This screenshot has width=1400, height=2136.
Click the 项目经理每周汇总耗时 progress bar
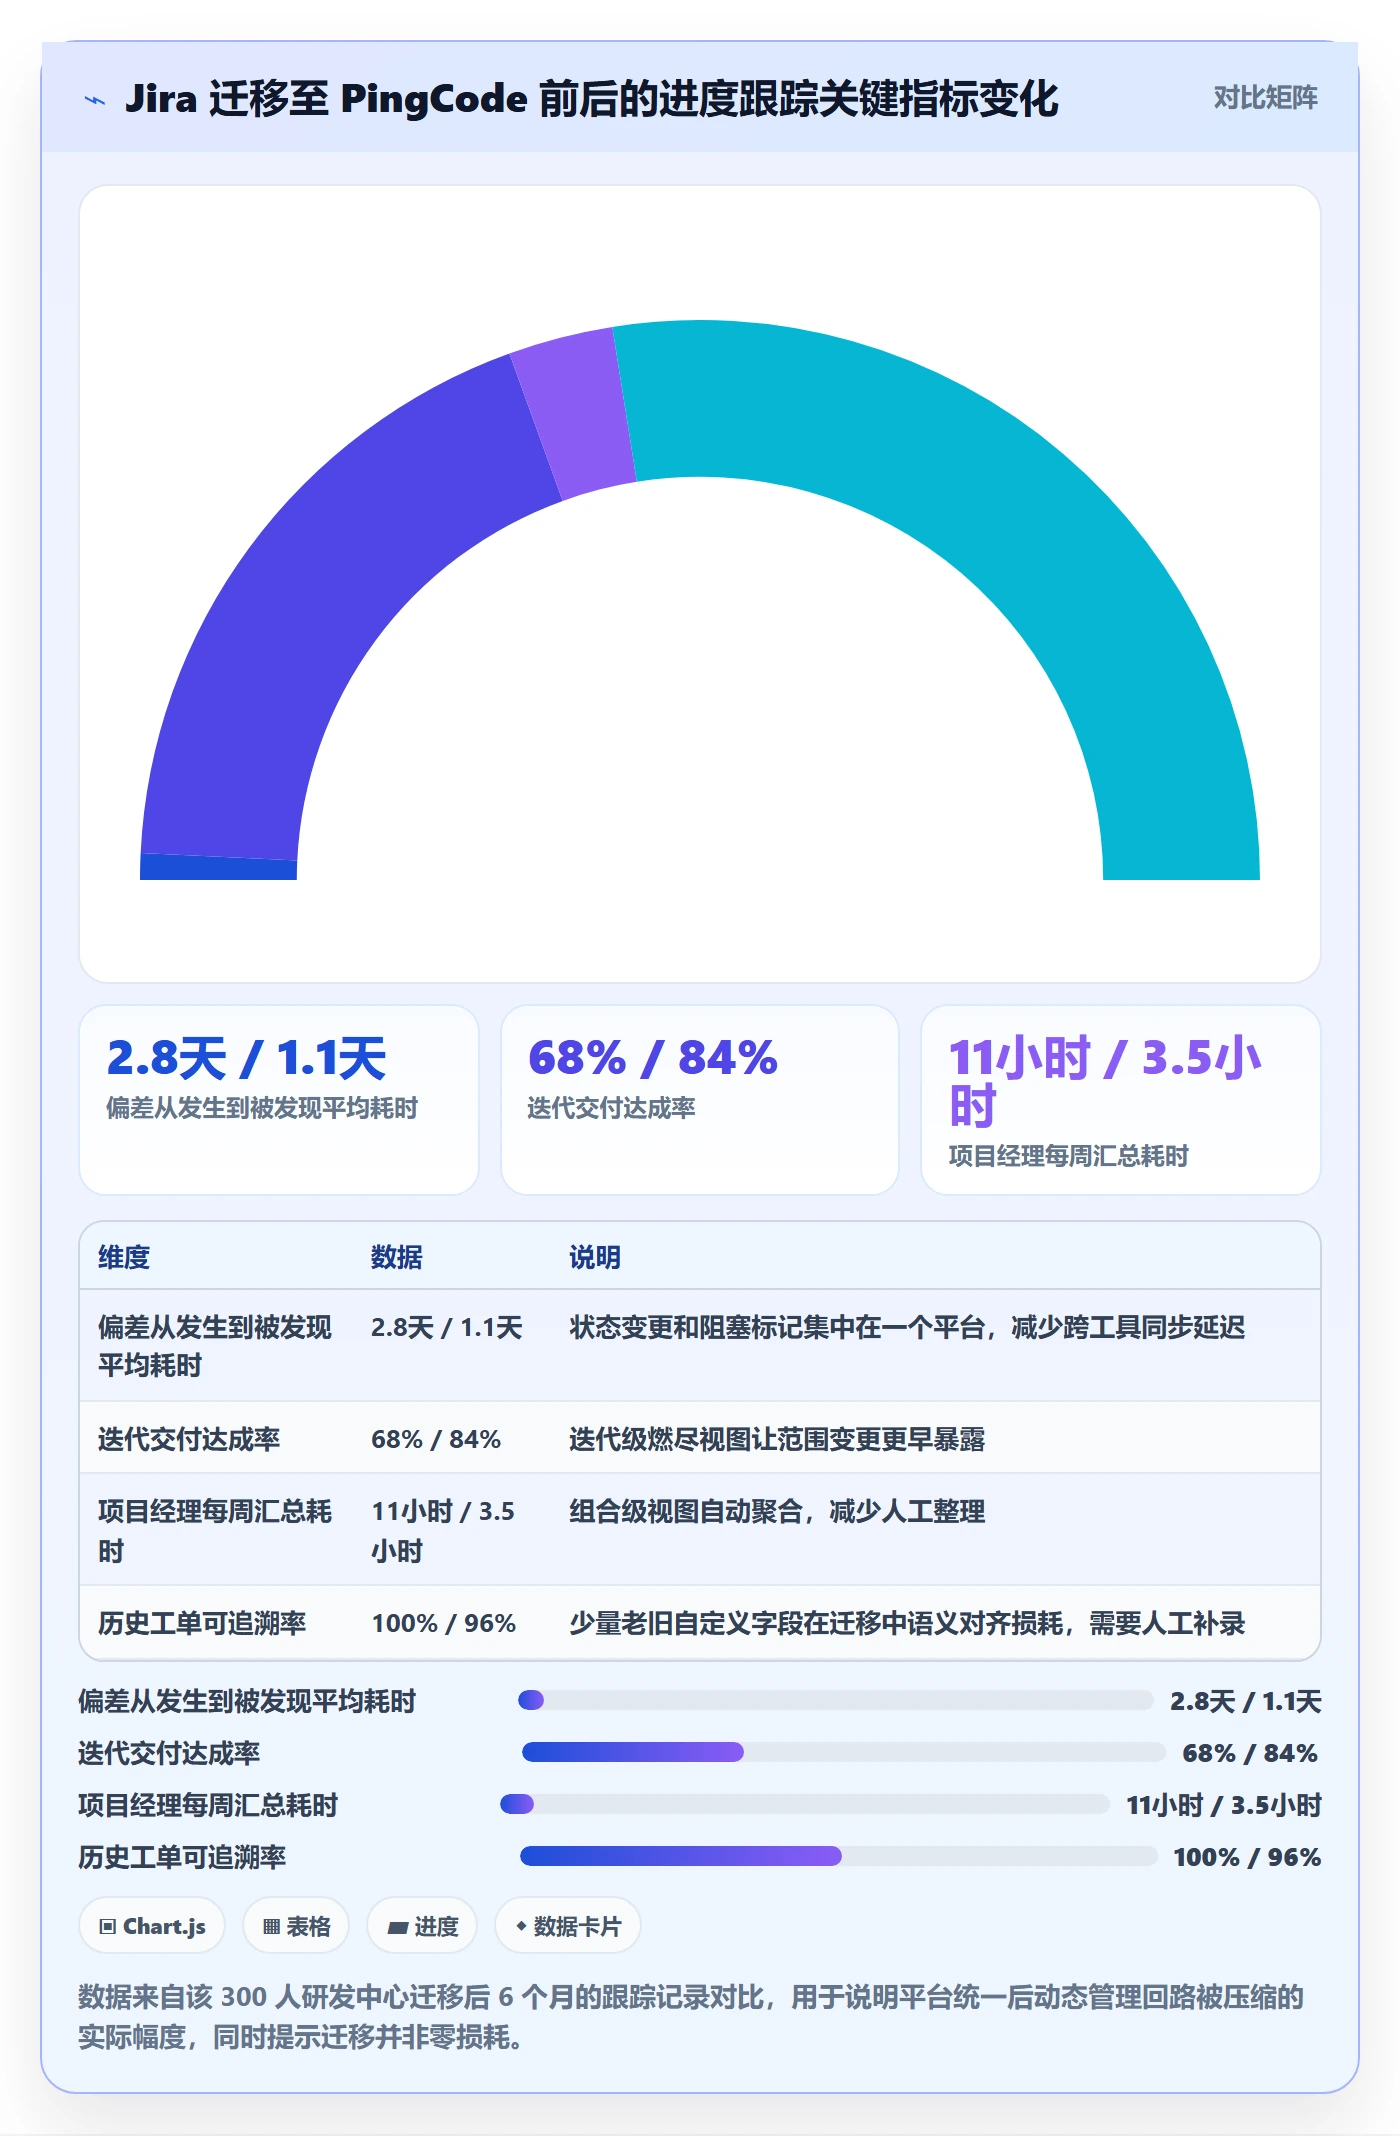pyautogui.click(x=804, y=1804)
